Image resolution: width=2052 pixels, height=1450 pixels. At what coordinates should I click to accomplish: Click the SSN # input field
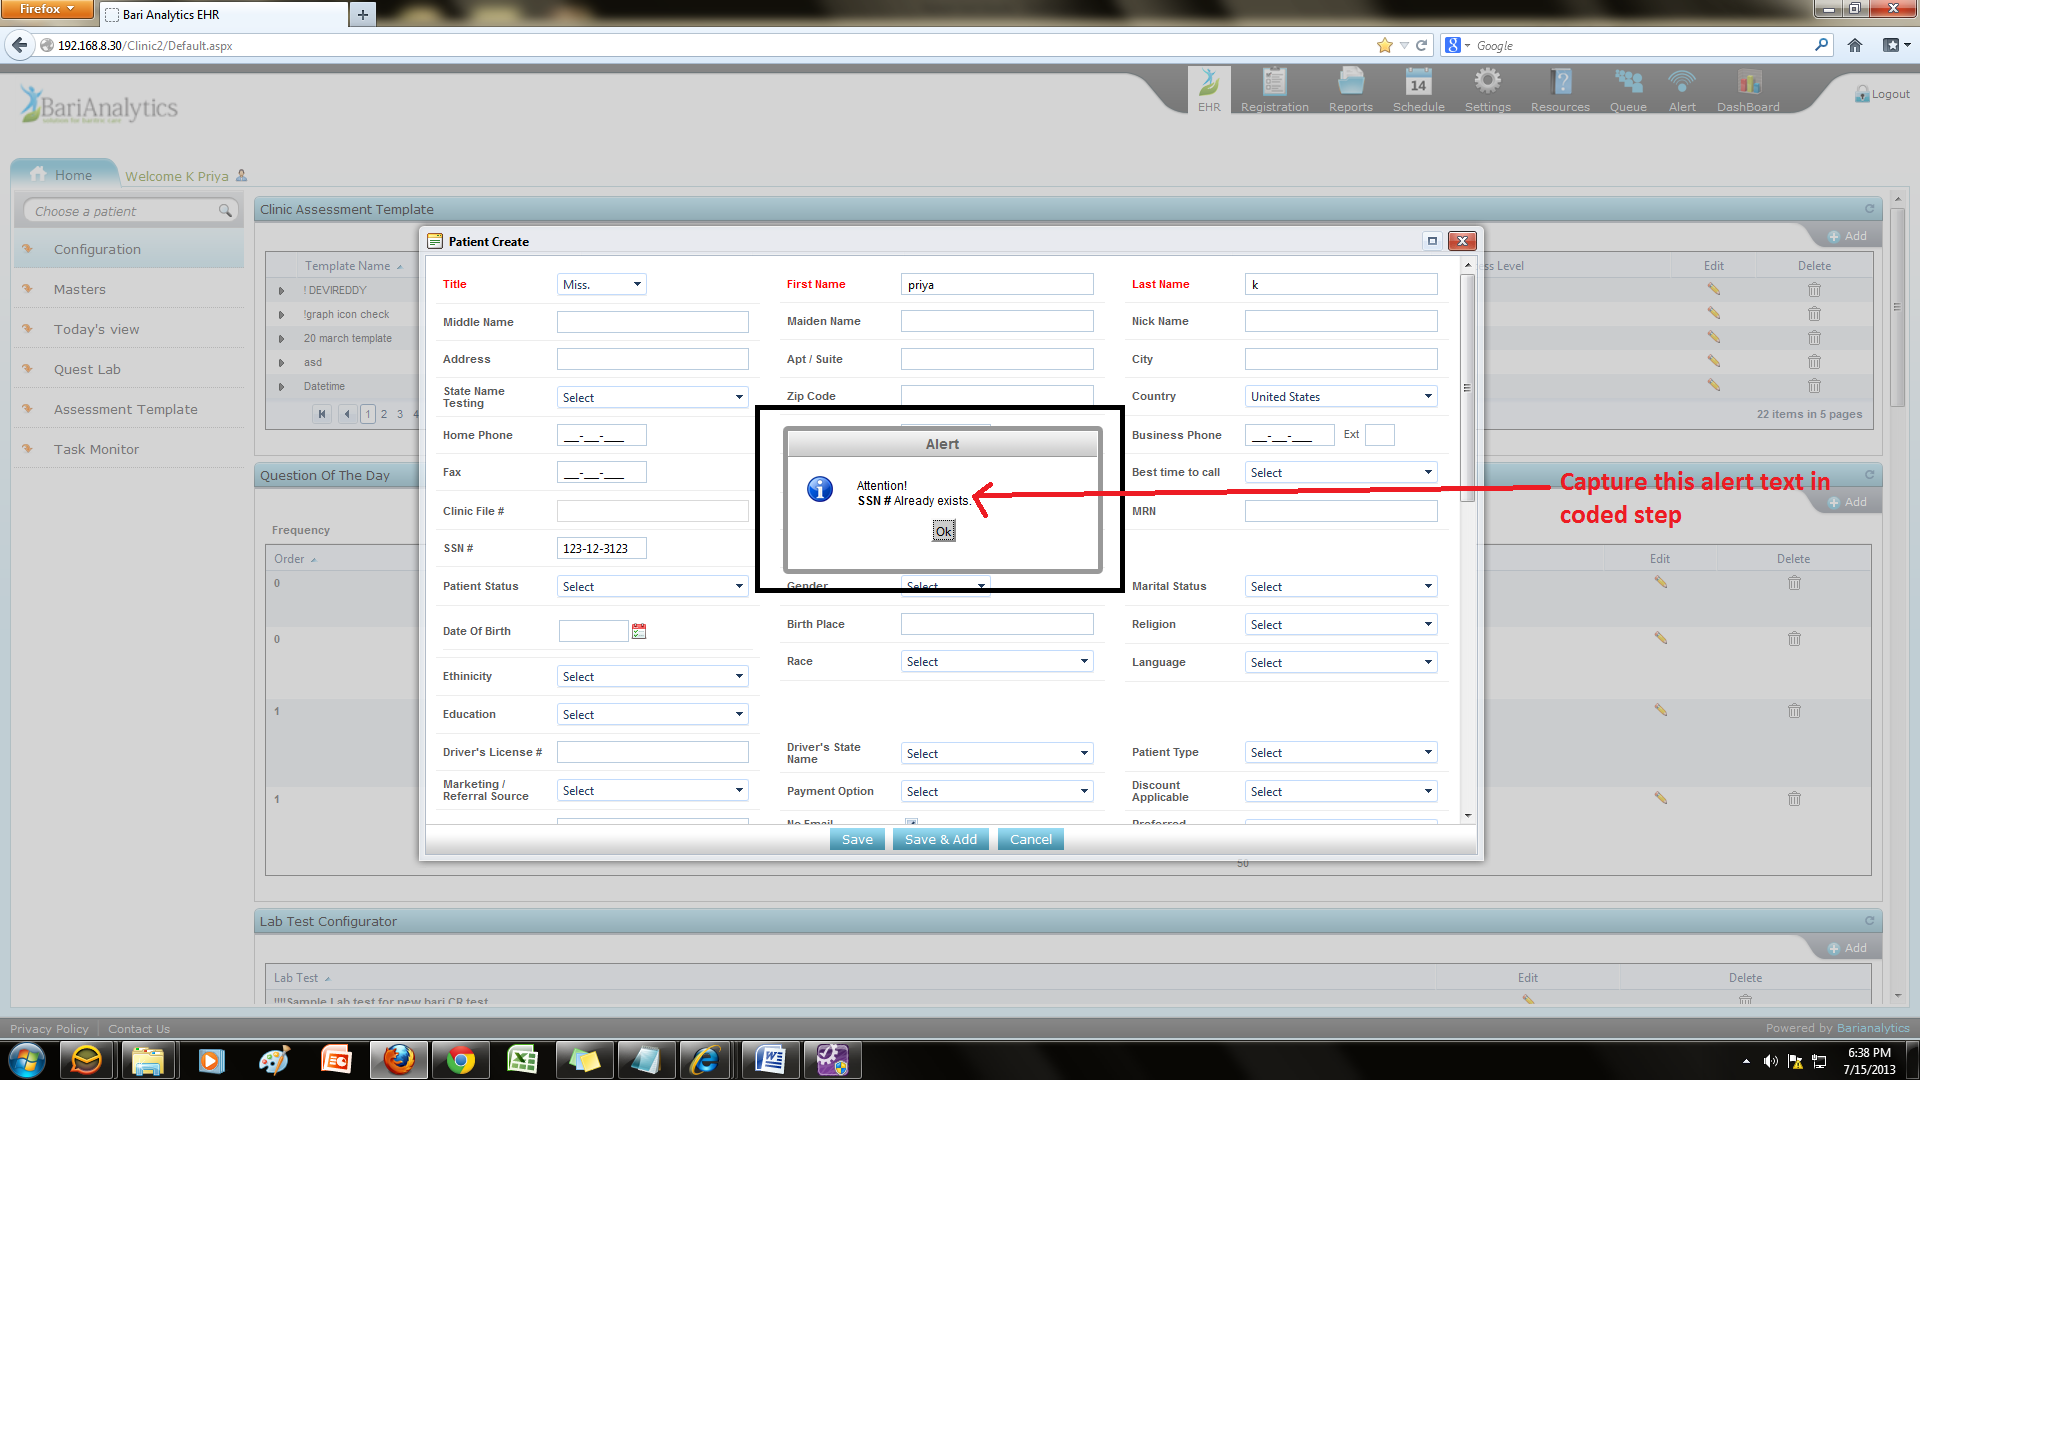coord(601,549)
